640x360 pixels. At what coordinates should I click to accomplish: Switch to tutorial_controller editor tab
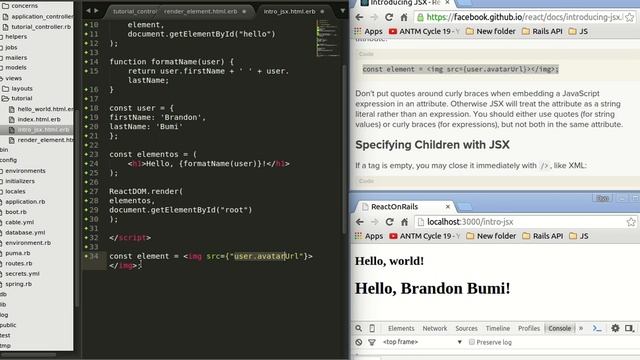(134, 11)
